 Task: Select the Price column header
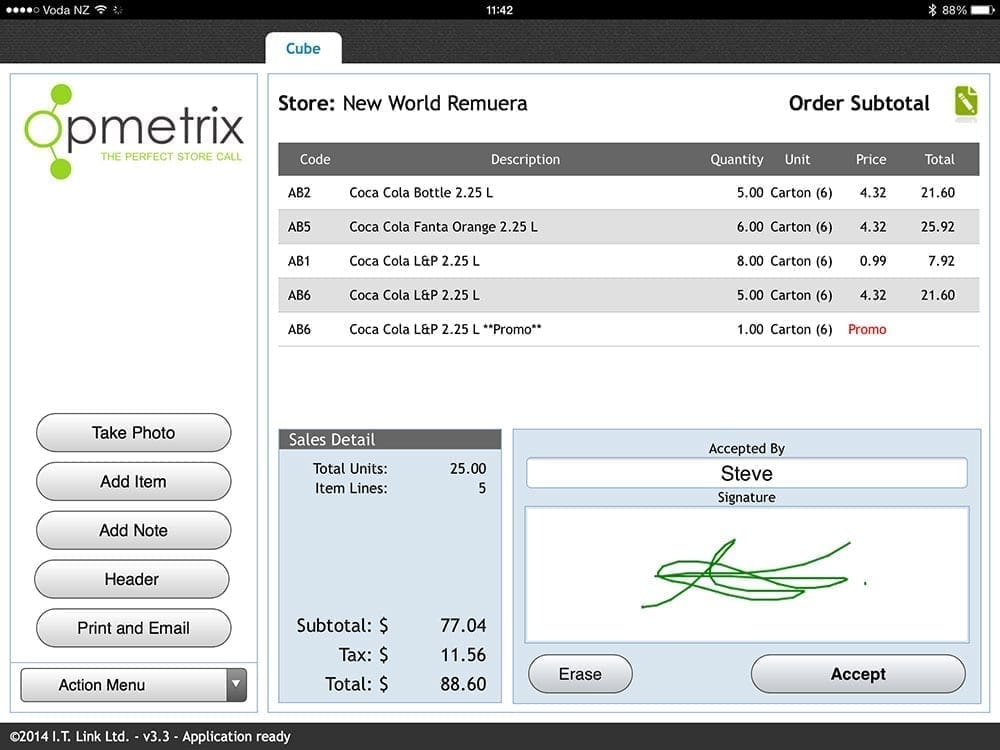click(x=871, y=159)
